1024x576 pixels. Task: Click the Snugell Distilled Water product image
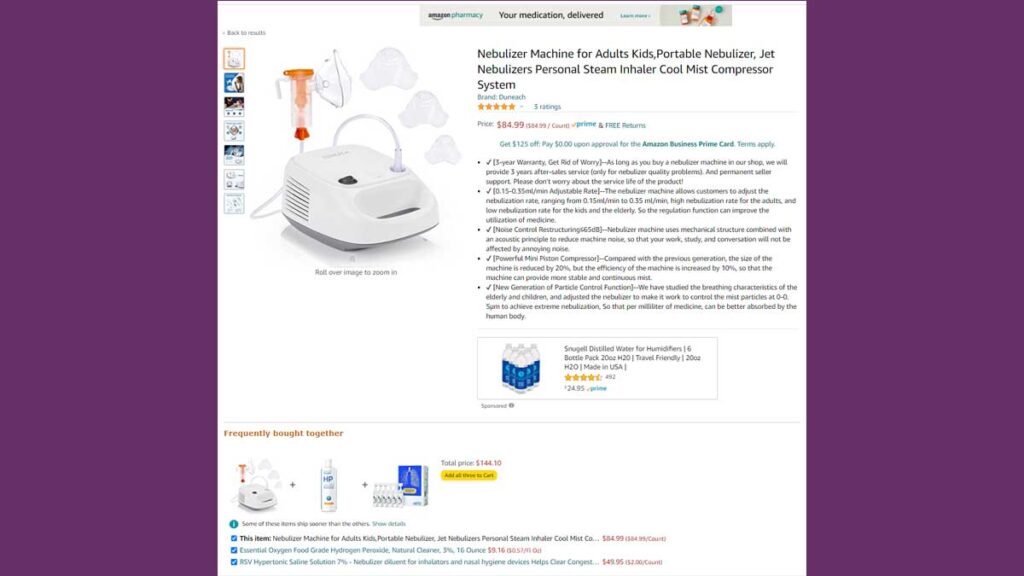coord(520,368)
